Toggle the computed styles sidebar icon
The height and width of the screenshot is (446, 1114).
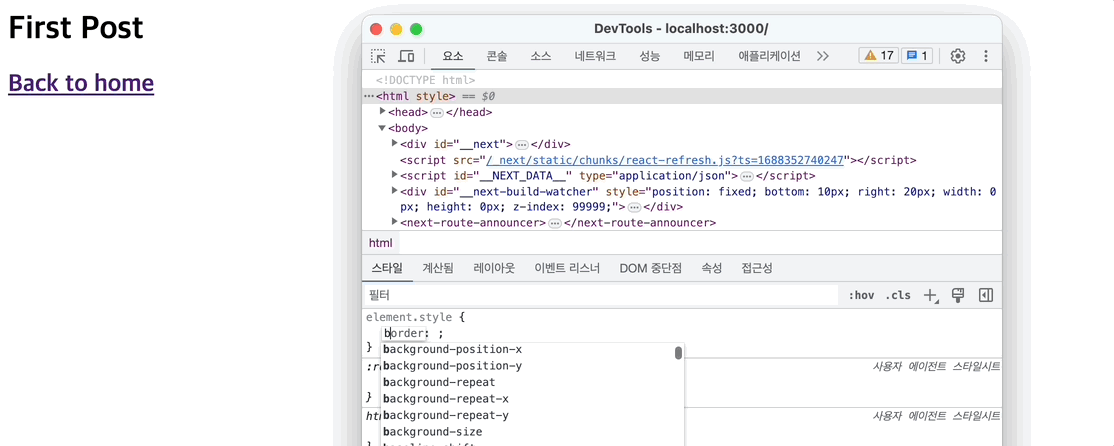coord(985,295)
